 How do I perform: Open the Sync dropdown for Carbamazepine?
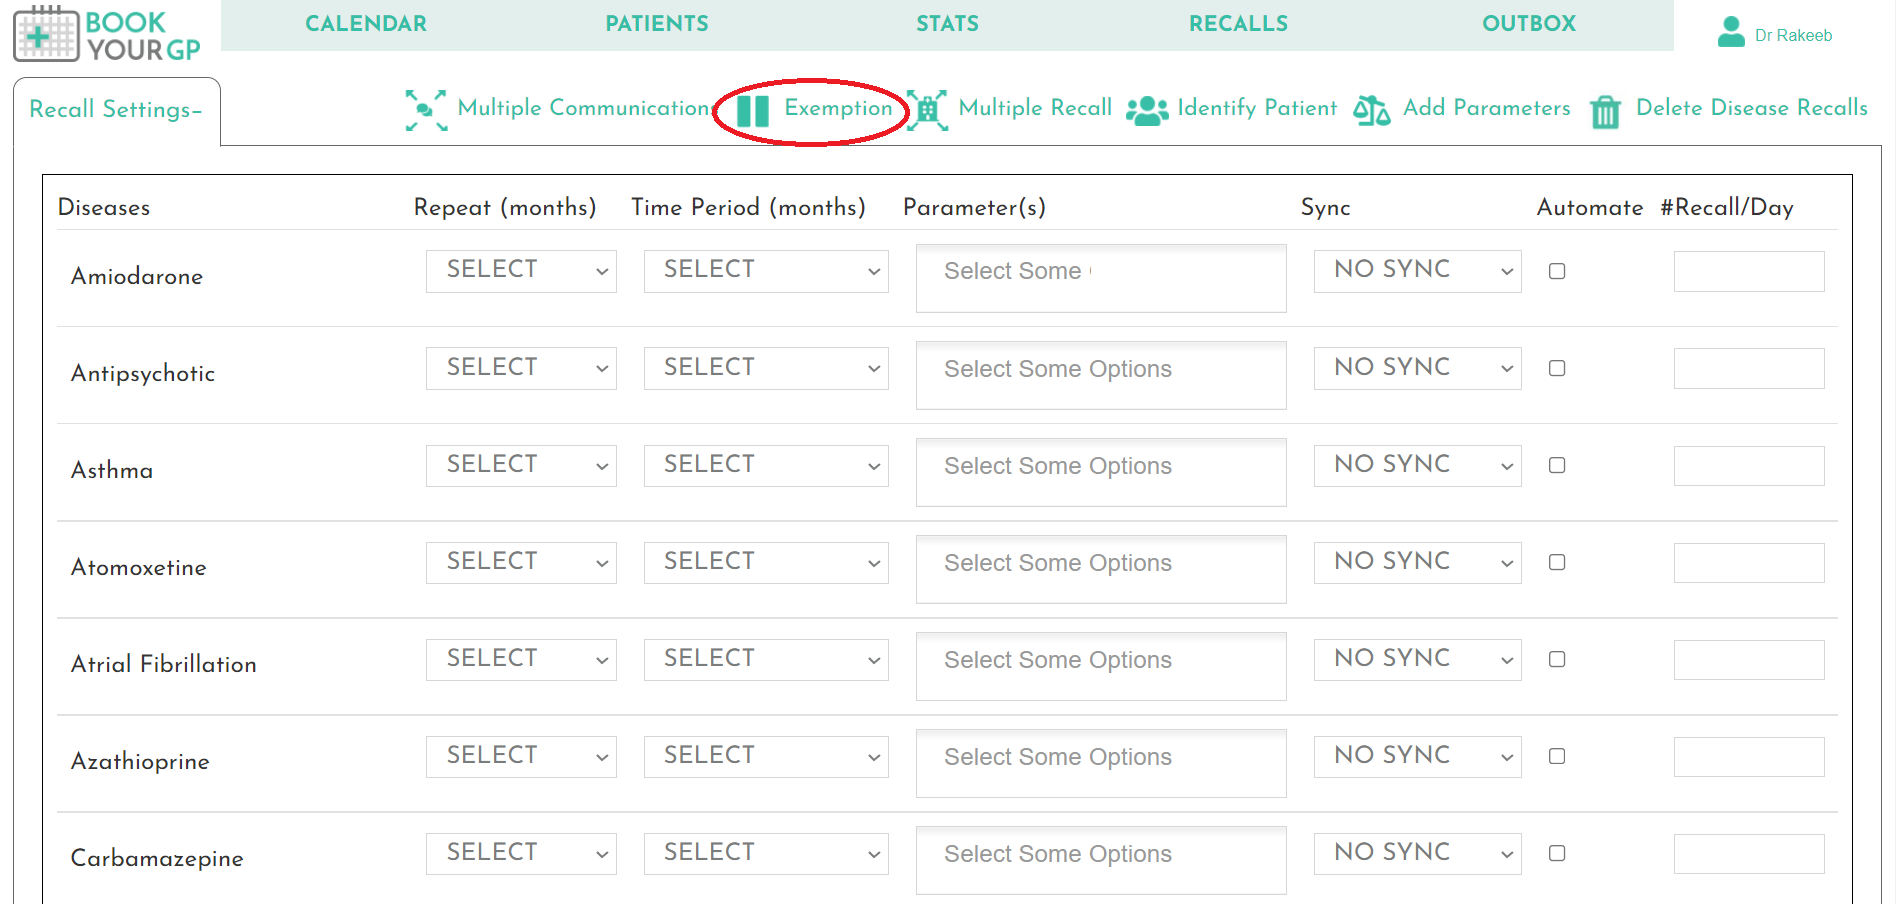pyautogui.click(x=1417, y=853)
